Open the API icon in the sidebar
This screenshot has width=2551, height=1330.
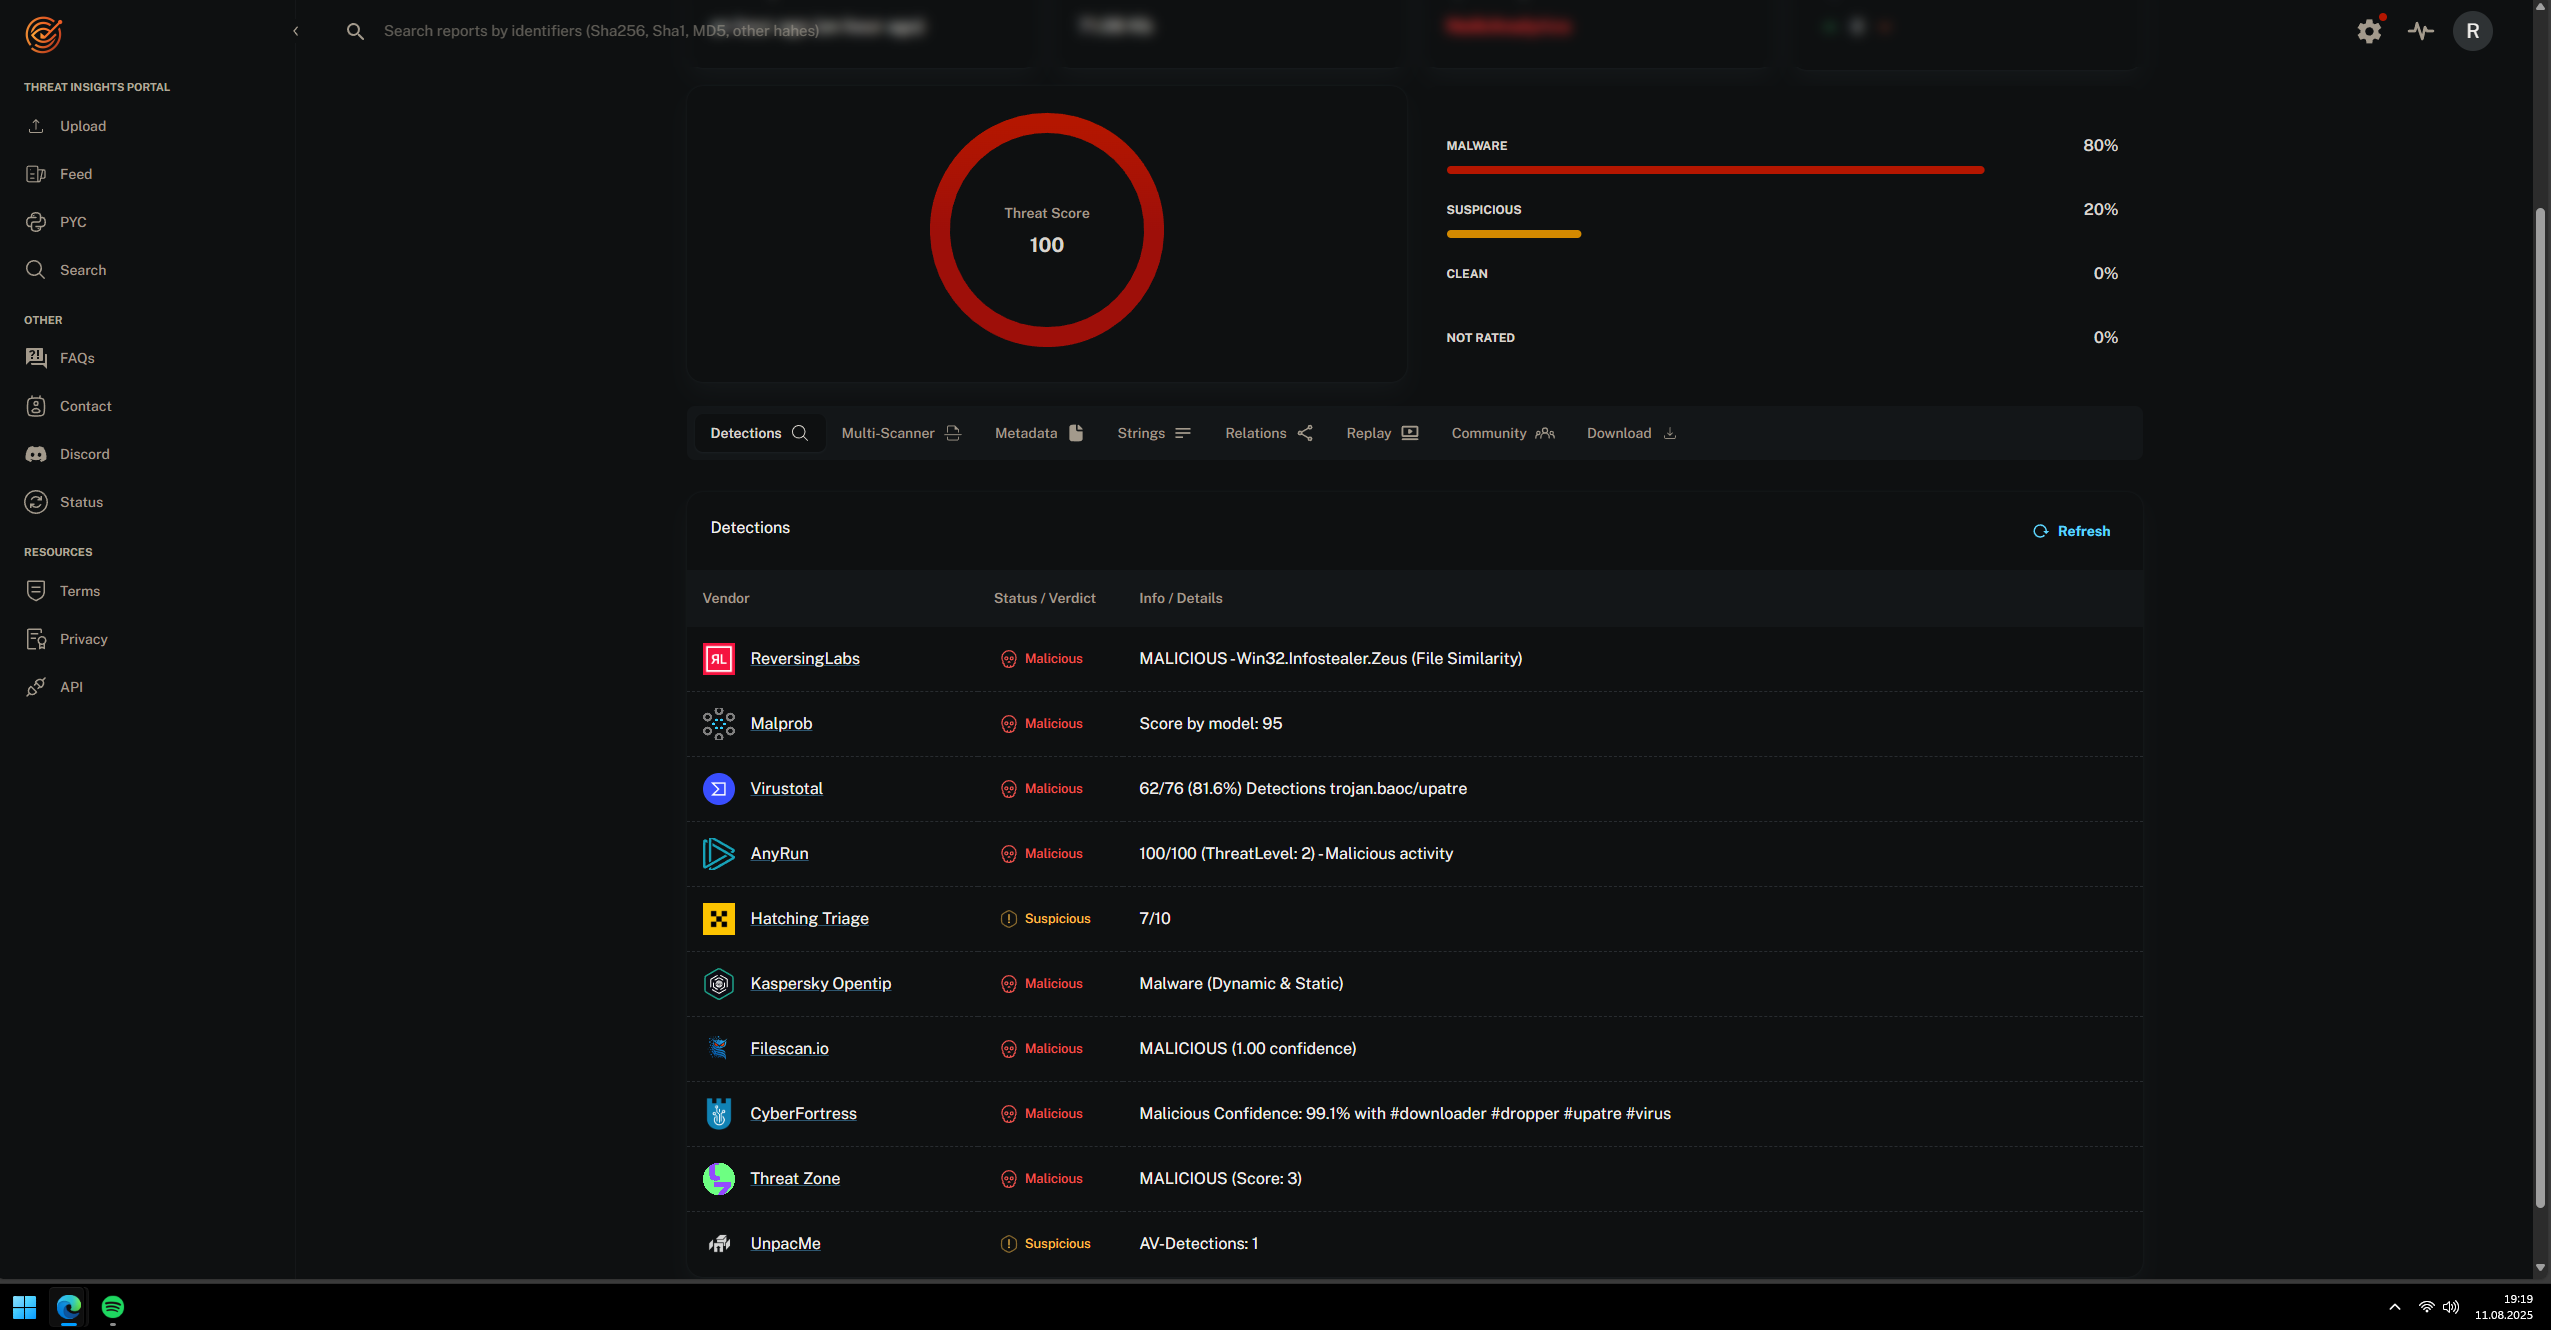tap(36, 687)
